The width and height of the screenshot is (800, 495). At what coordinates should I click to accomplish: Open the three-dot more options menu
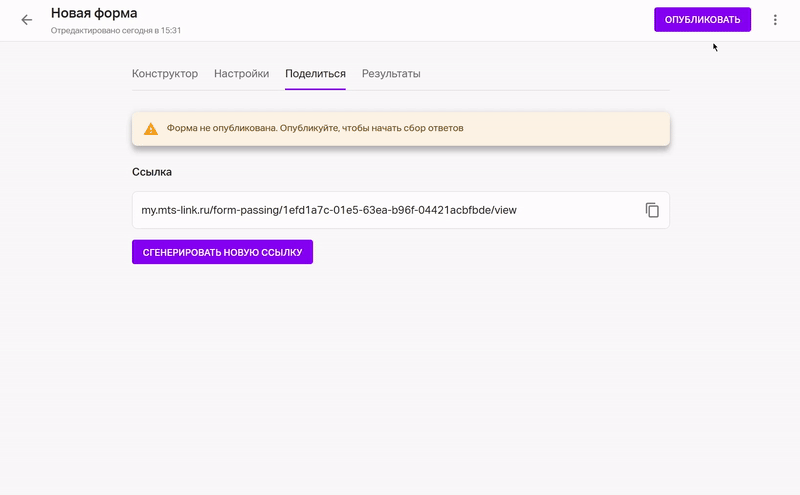coord(775,20)
